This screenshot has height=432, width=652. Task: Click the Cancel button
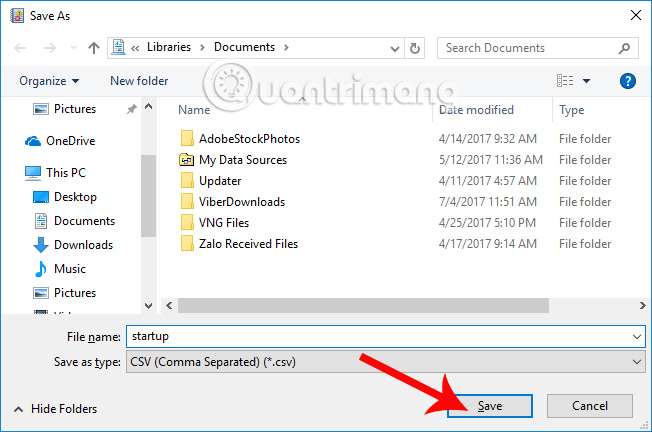(590, 406)
